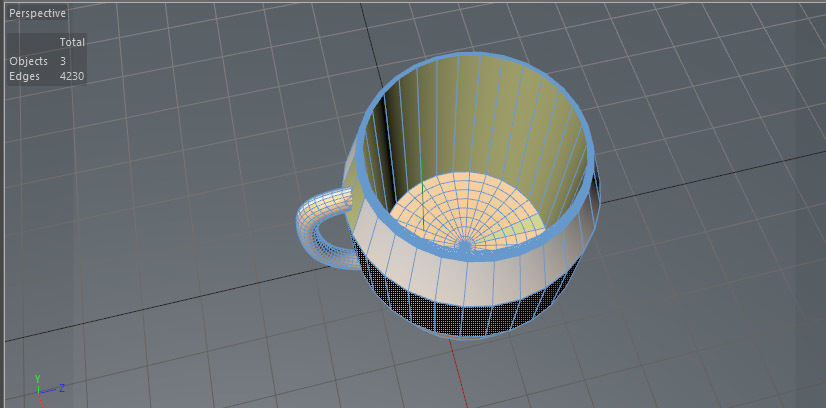826x408 pixels.
Task: Click the Objects count '3' value
Action: [63, 61]
